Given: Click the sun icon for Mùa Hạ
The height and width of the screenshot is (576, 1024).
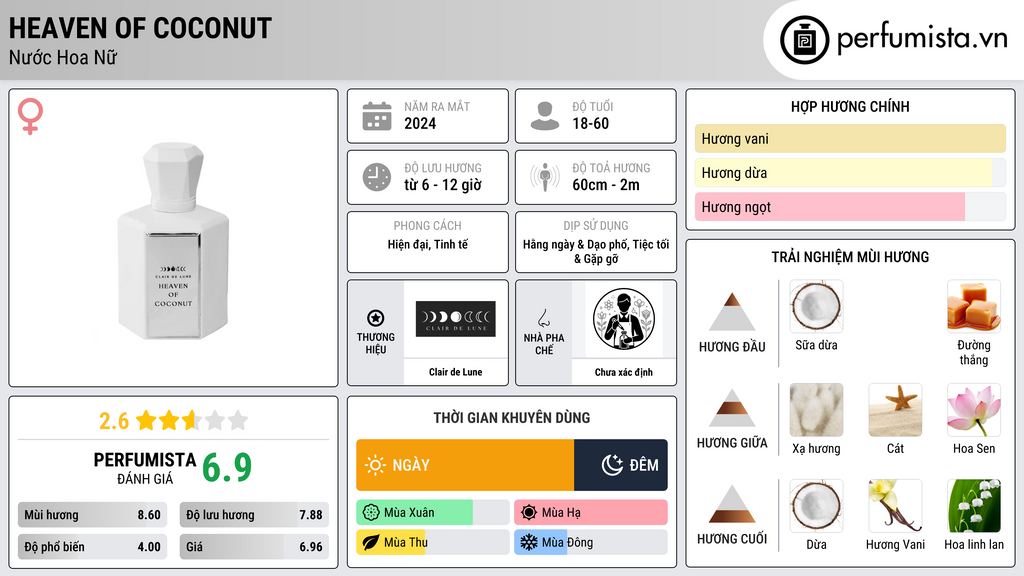Looking at the screenshot, I should pyautogui.click(x=529, y=513).
